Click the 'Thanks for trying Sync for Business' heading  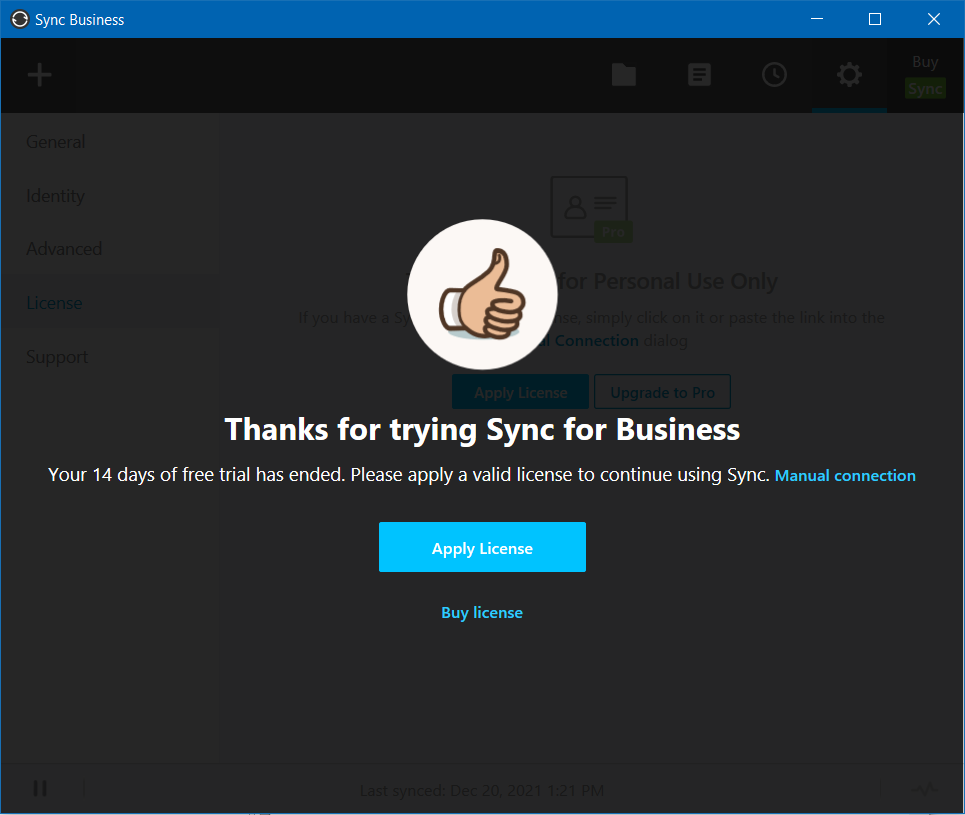click(x=482, y=429)
